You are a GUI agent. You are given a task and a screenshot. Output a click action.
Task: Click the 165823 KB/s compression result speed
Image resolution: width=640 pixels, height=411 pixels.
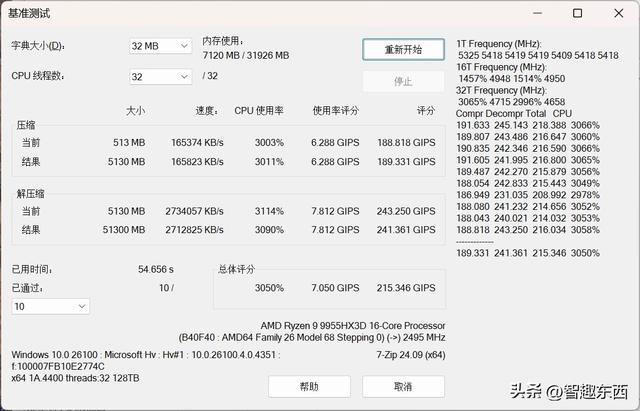click(x=197, y=162)
